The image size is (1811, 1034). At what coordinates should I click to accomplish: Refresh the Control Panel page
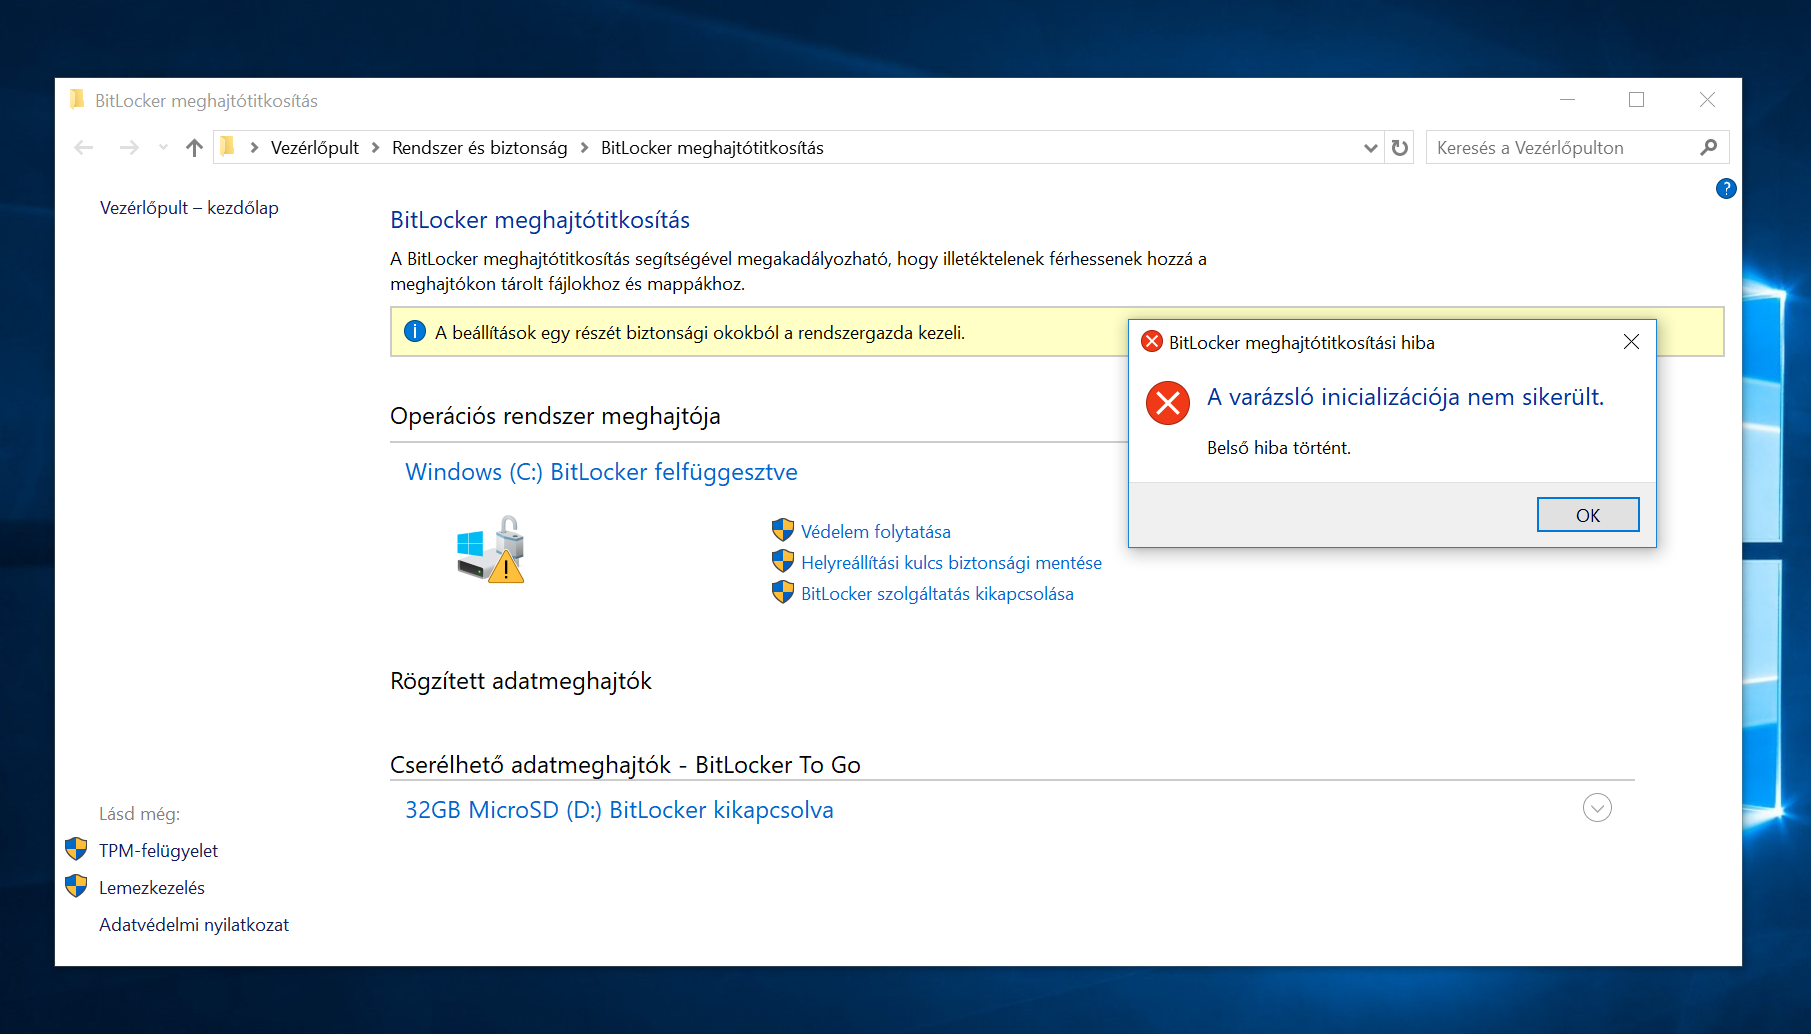coord(1400,148)
